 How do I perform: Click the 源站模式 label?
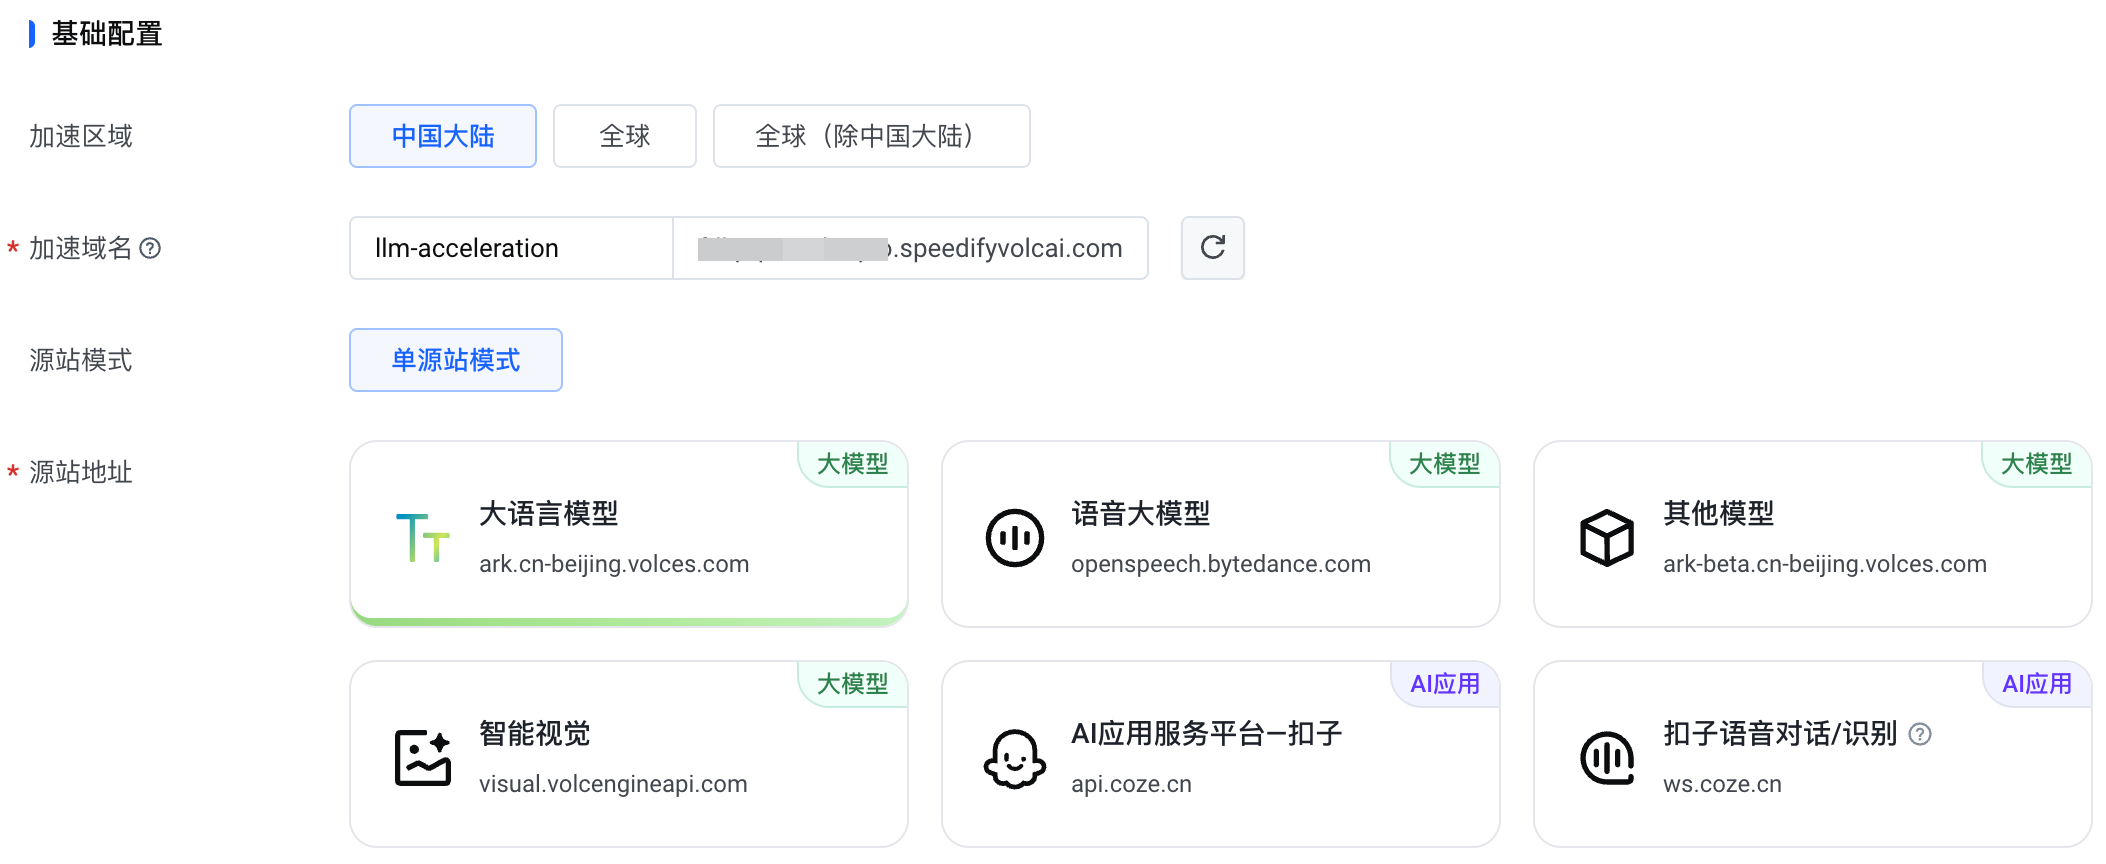click(81, 360)
